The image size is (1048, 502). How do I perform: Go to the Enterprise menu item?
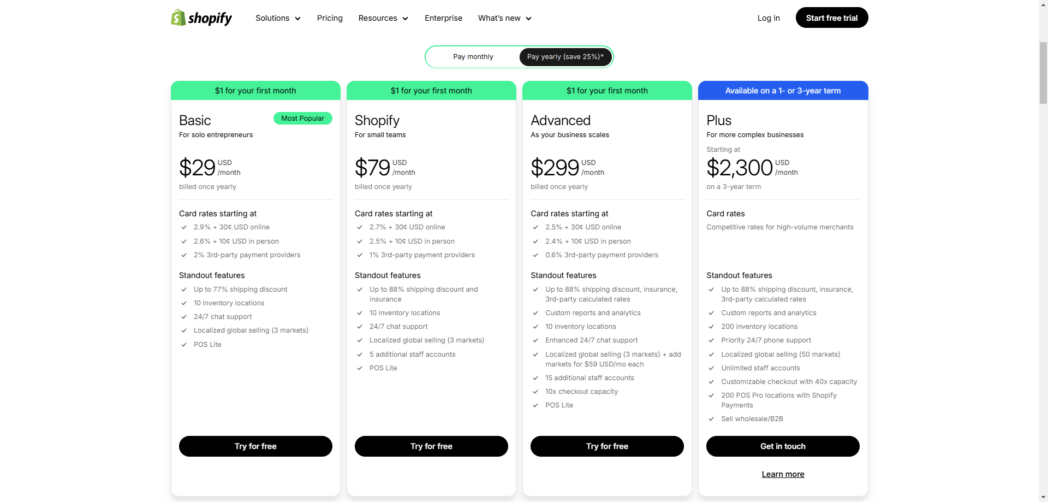[443, 18]
